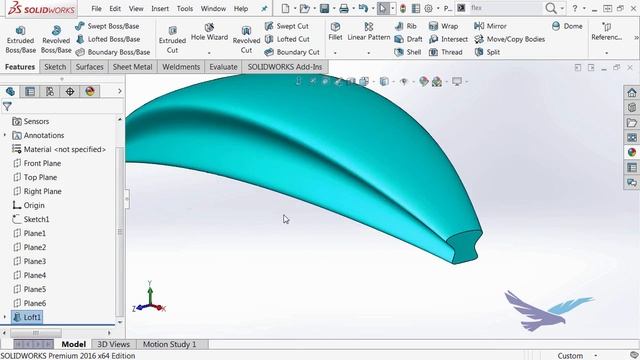Open the Help question mark dropdown
Image resolution: width=640 pixels, height=360 pixels.
click(584, 8)
